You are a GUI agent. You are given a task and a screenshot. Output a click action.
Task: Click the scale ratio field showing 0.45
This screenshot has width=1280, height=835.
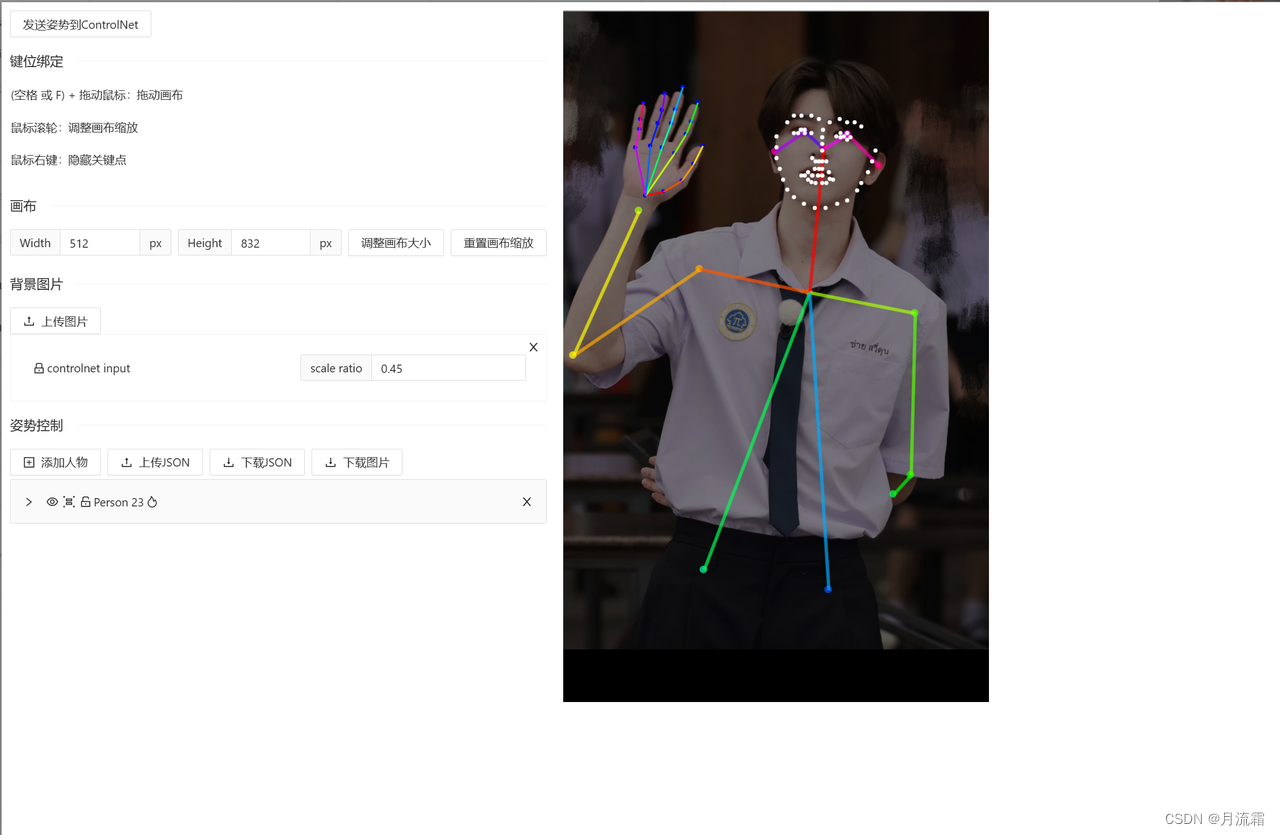448,368
